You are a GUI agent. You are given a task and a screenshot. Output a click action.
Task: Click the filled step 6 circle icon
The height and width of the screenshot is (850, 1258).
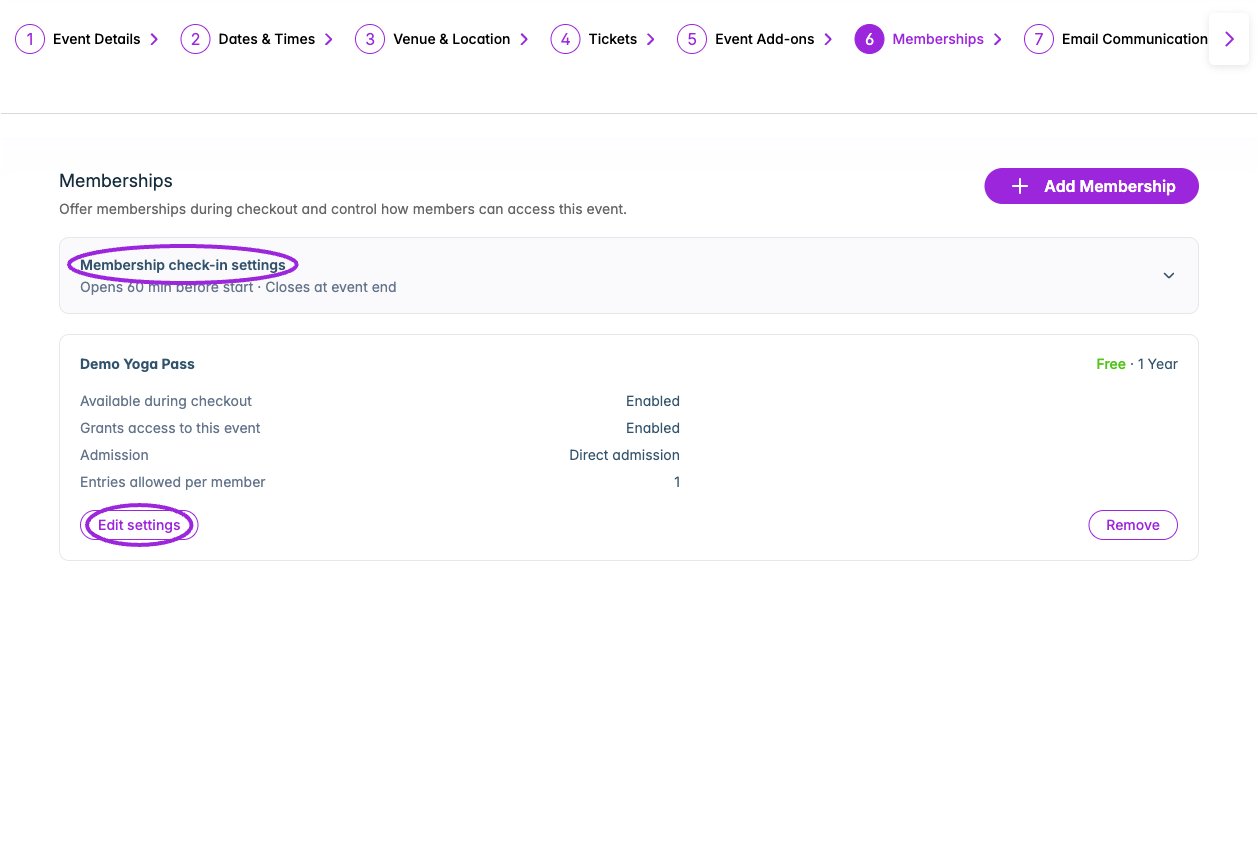click(869, 39)
